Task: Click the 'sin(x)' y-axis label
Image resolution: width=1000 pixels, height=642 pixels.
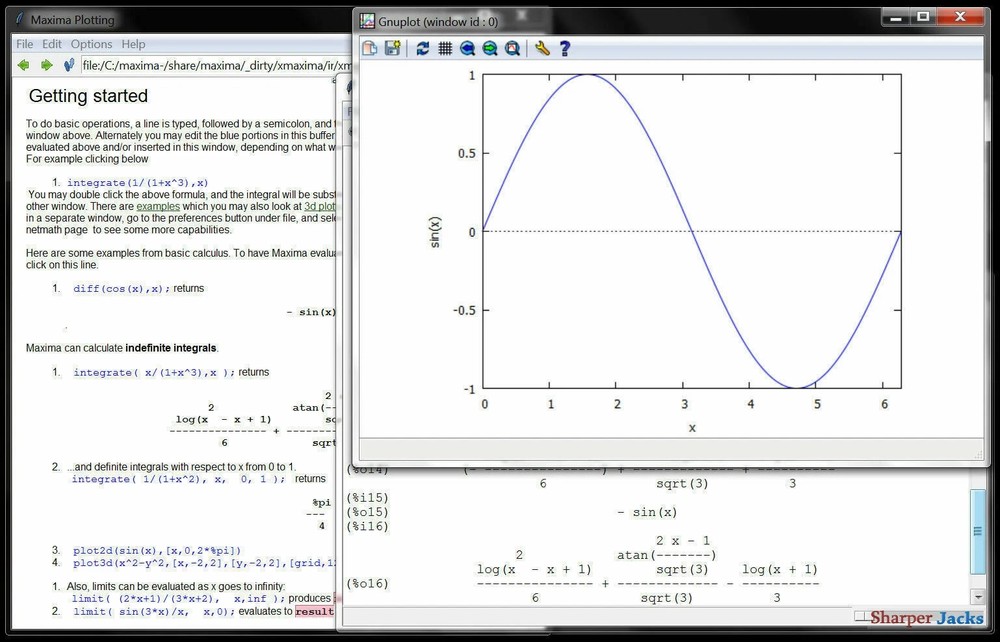Action: point(435,232)
